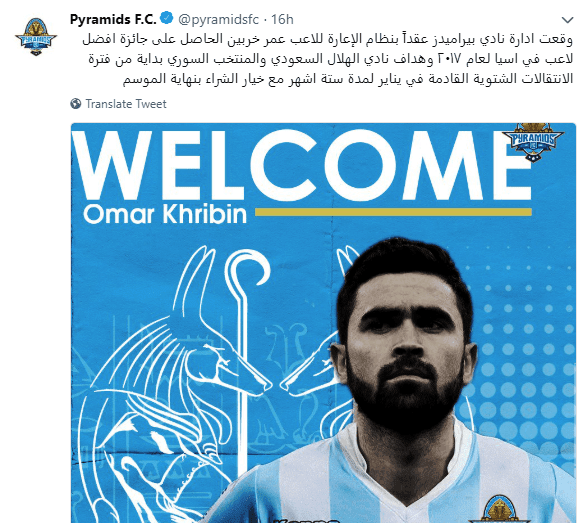
Task: Click the large WELCOME headline in image
Action: (x=301, y=165)
